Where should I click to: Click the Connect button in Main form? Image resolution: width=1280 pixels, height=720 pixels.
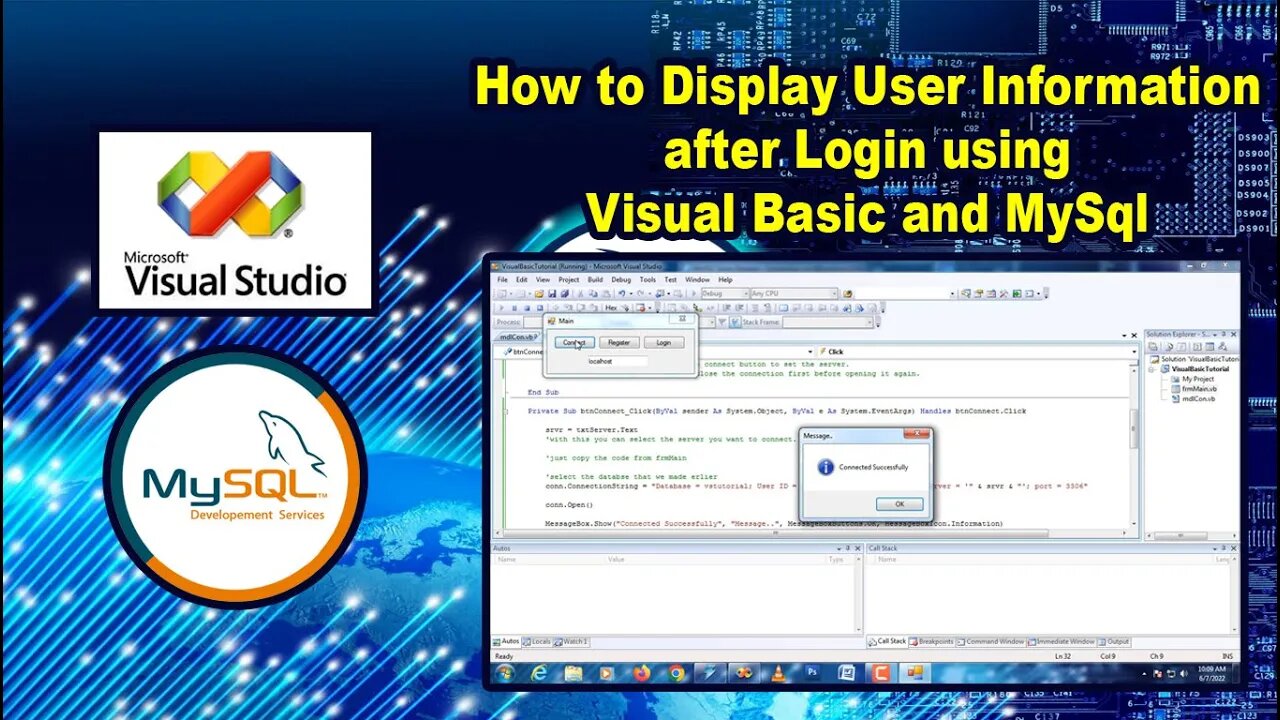point(575,342)
